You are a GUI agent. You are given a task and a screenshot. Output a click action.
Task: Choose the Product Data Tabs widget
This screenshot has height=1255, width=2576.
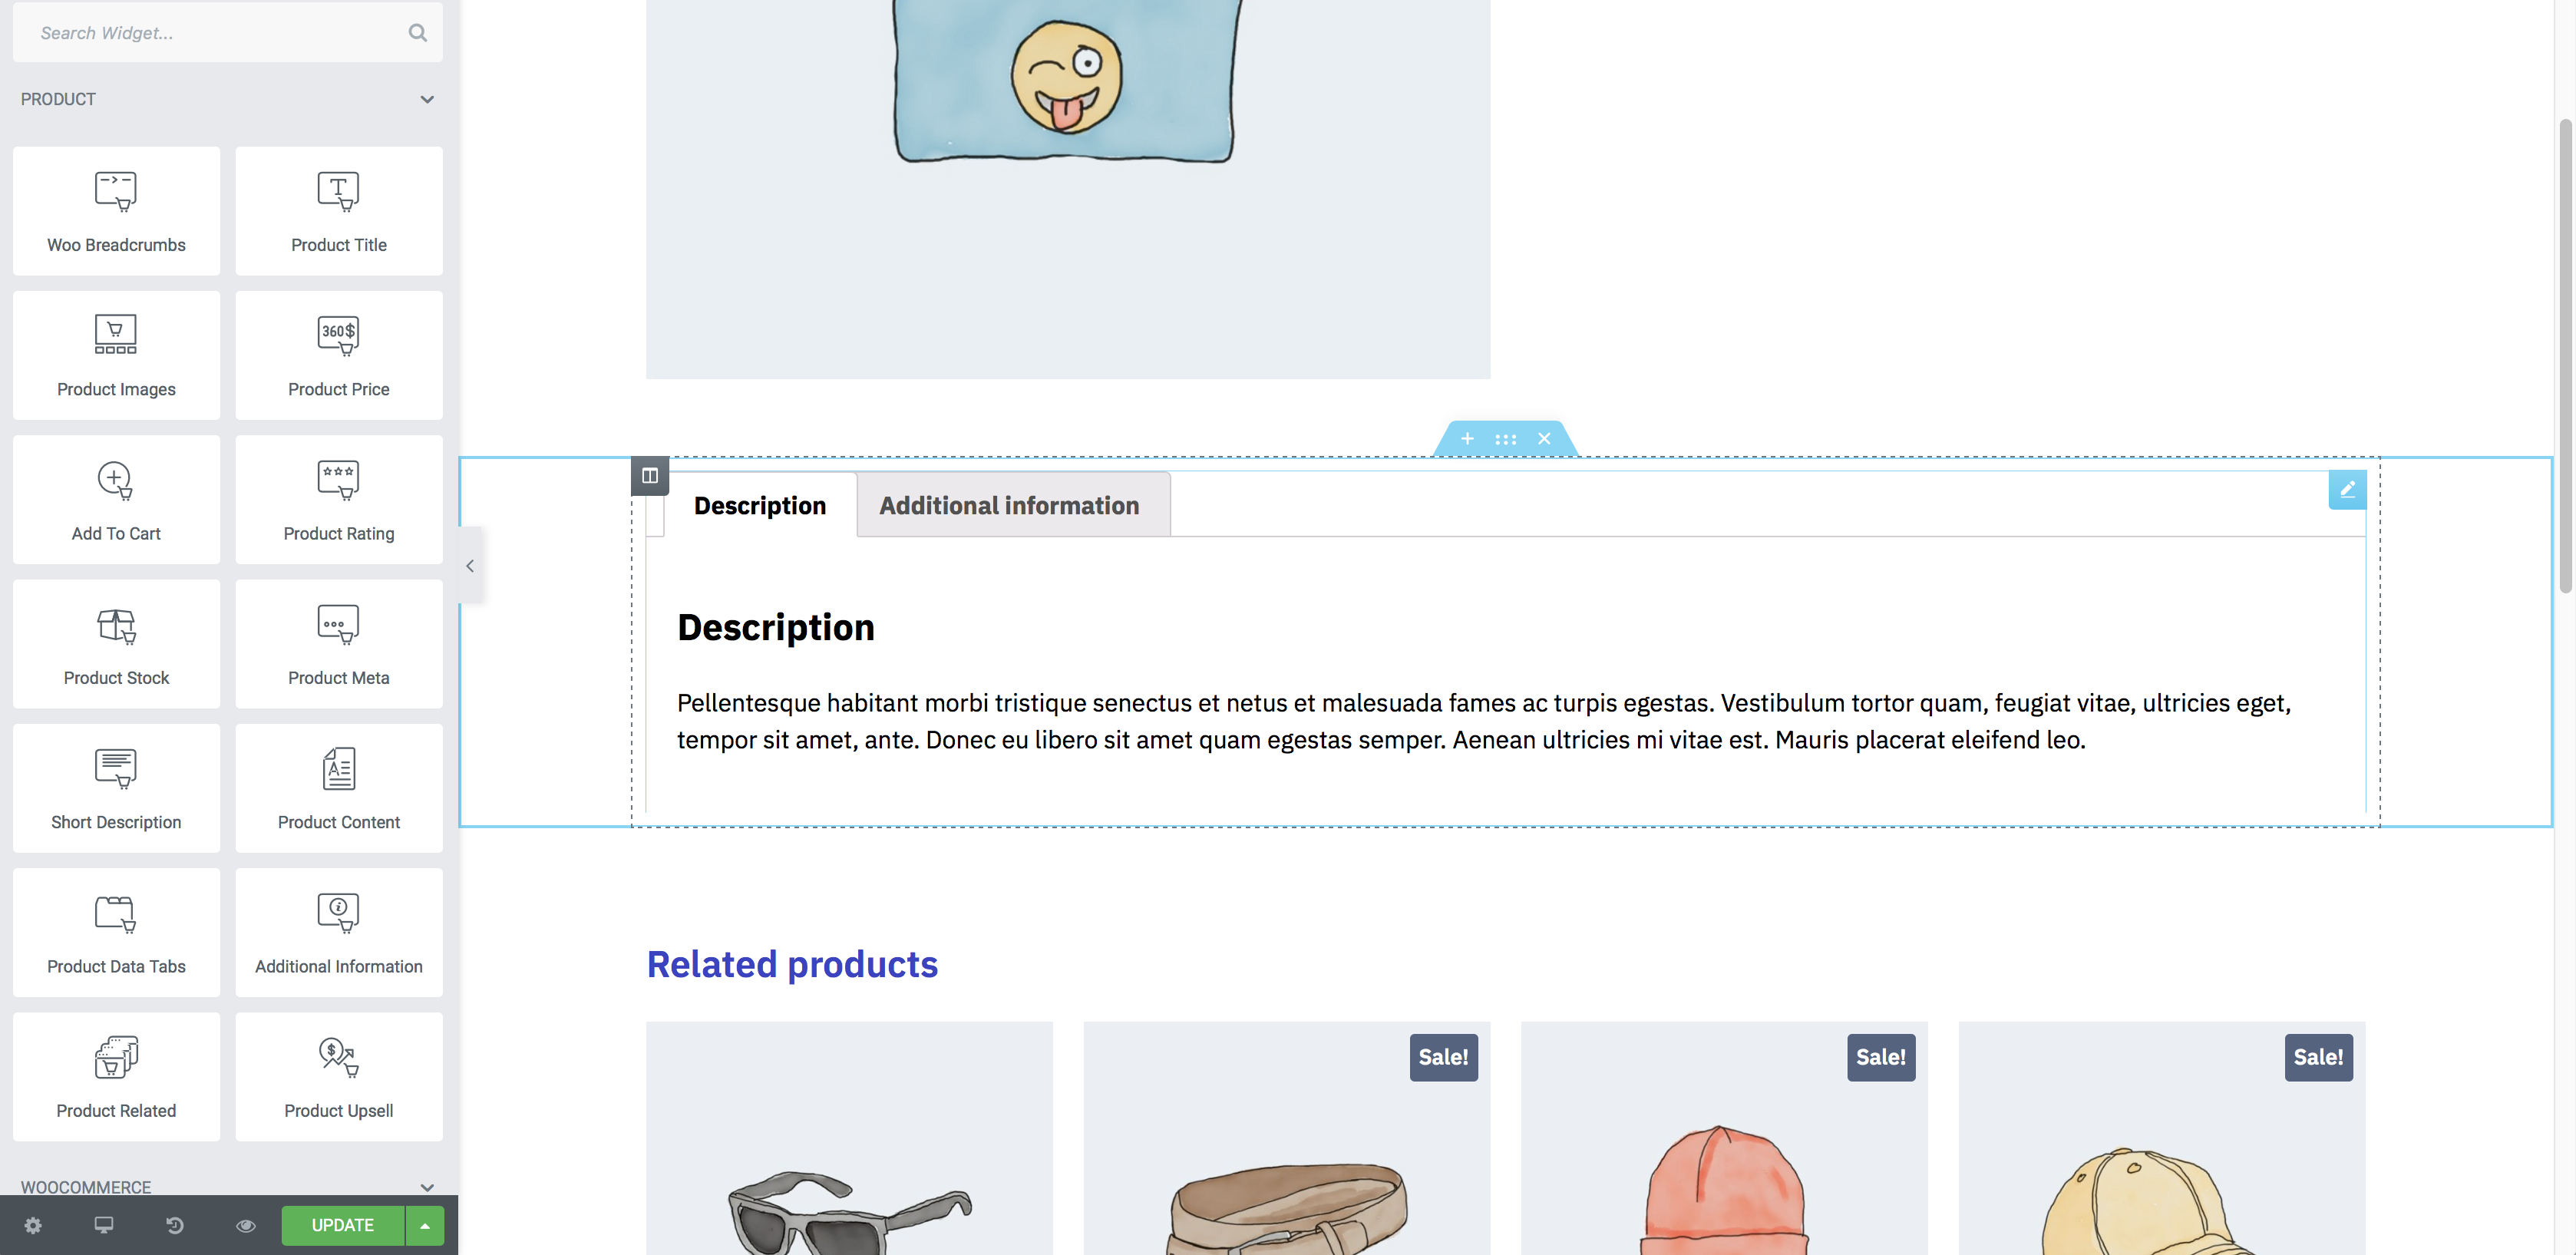point(116,932)
